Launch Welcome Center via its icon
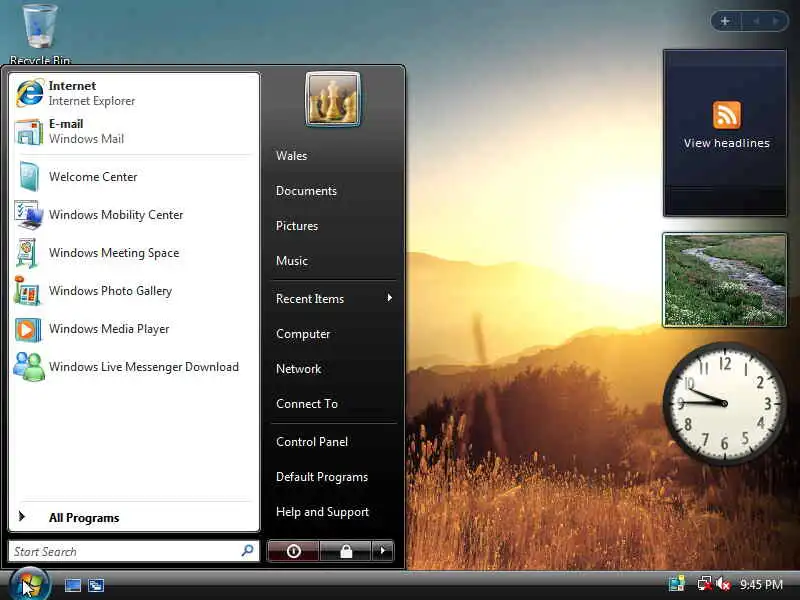Image resolution: width=800 pixels, height=600 pixels. [x=29, y=177]
